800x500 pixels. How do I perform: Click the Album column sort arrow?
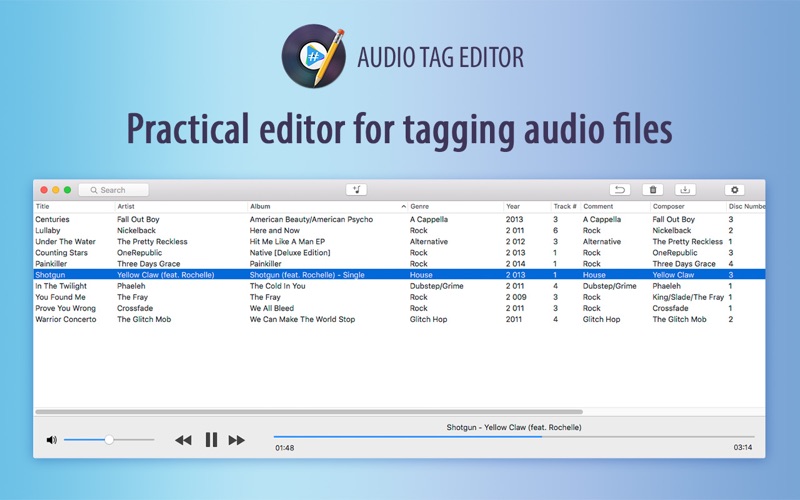(x=404, y=207)
